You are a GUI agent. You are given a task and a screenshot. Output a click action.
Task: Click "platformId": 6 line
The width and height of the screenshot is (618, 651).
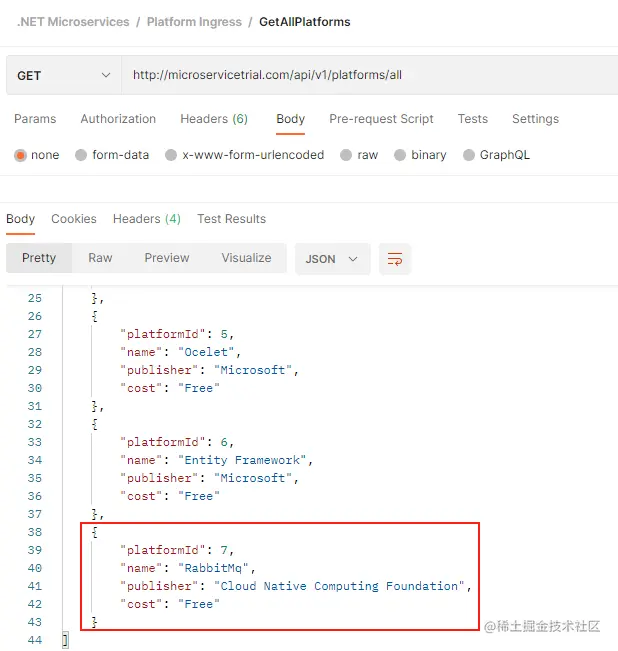pos(177,442)
